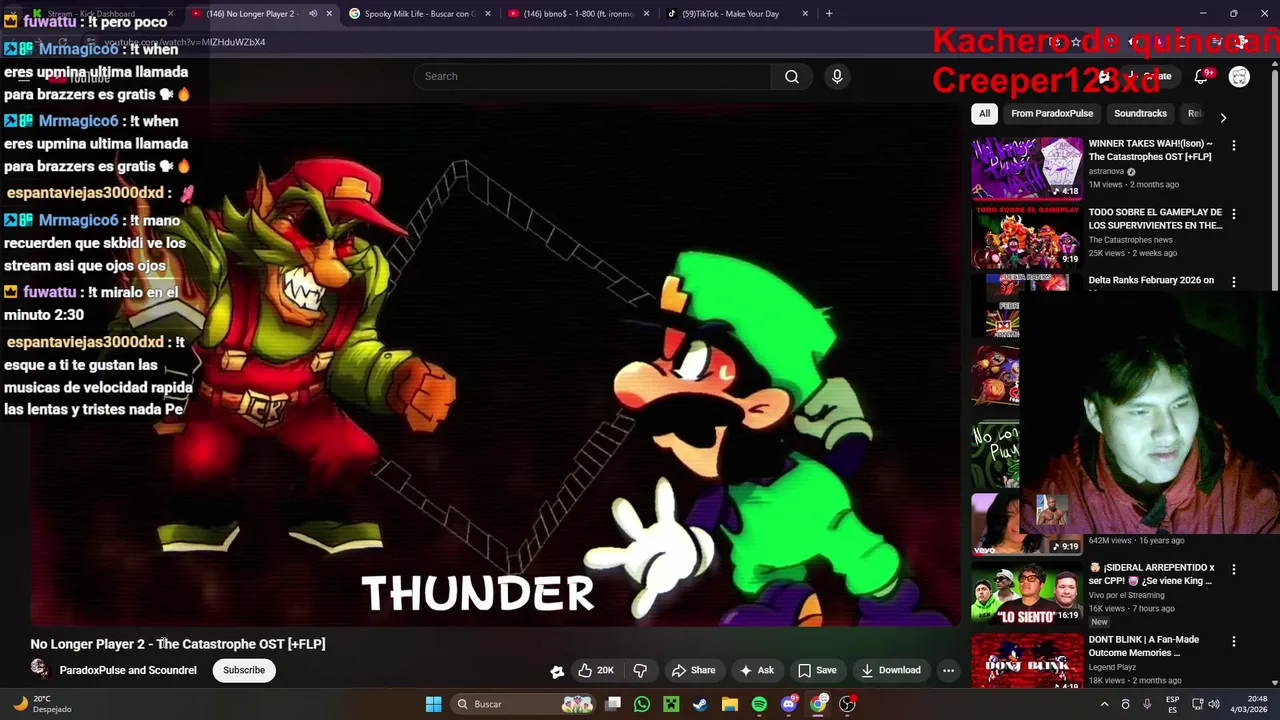Open 'The Catastrophes news' channel name
This screenshot has width=1280, height=720.
(x=1130, y=240)
